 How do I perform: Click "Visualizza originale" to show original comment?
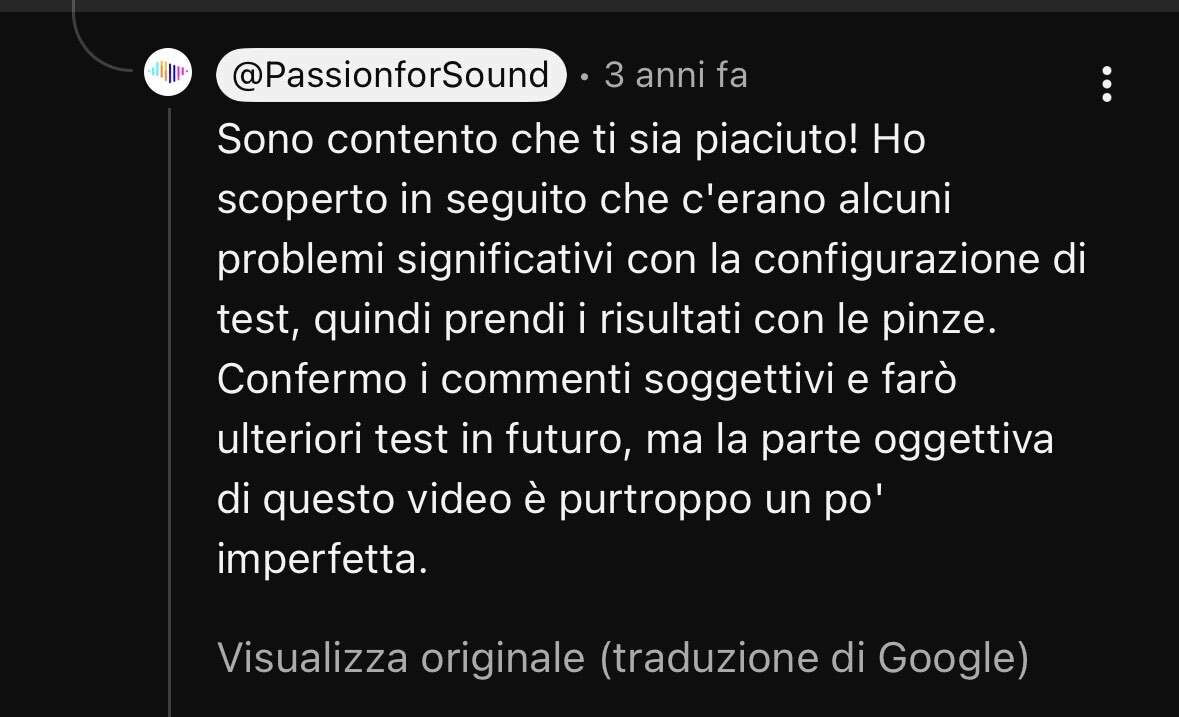pos(401,658)
